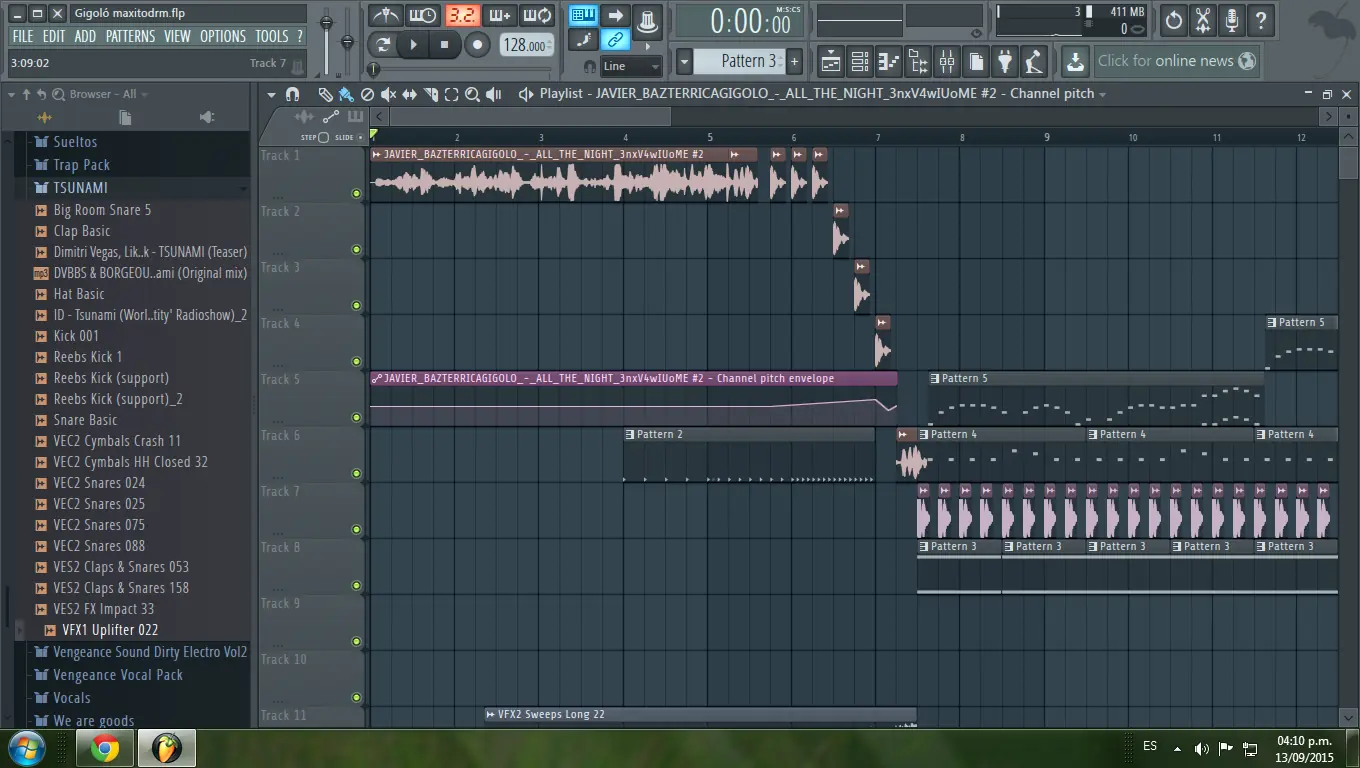Open the Mixer from the toolbar
Screen dimensions: 1360x768
[x=944, y=61]
